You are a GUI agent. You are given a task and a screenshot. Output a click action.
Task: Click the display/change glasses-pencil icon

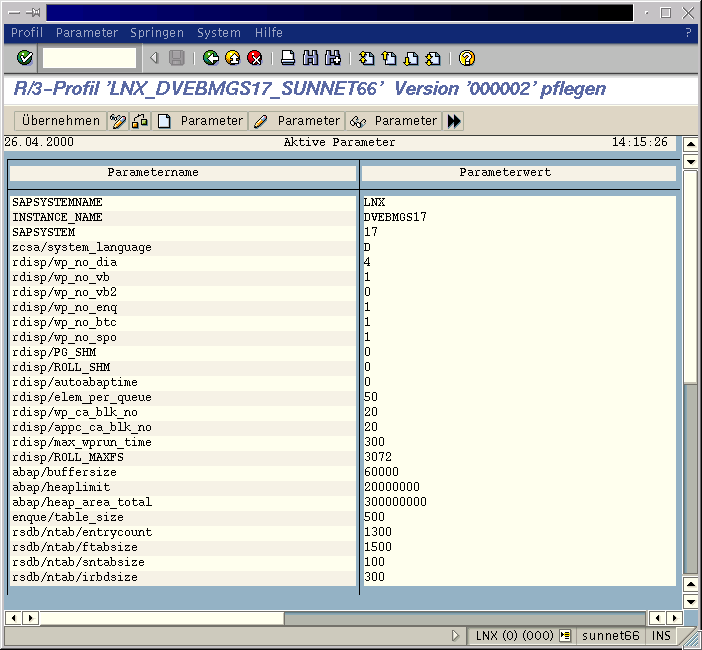point(117,121)
